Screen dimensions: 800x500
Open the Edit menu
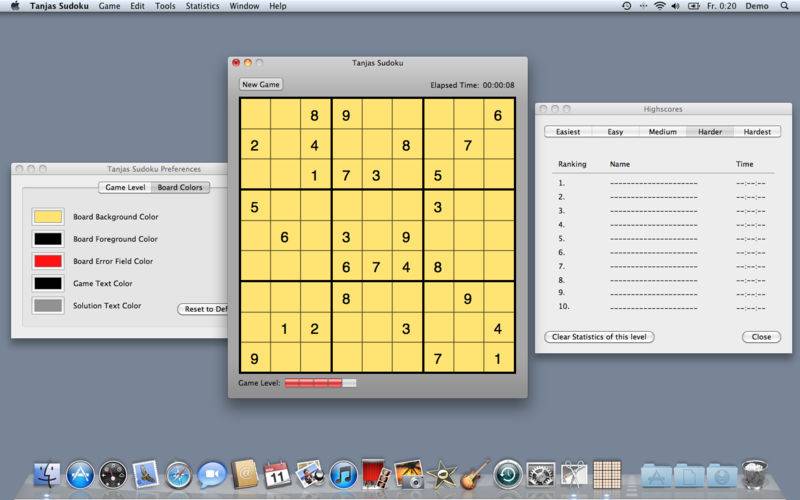tap(137, 6)
